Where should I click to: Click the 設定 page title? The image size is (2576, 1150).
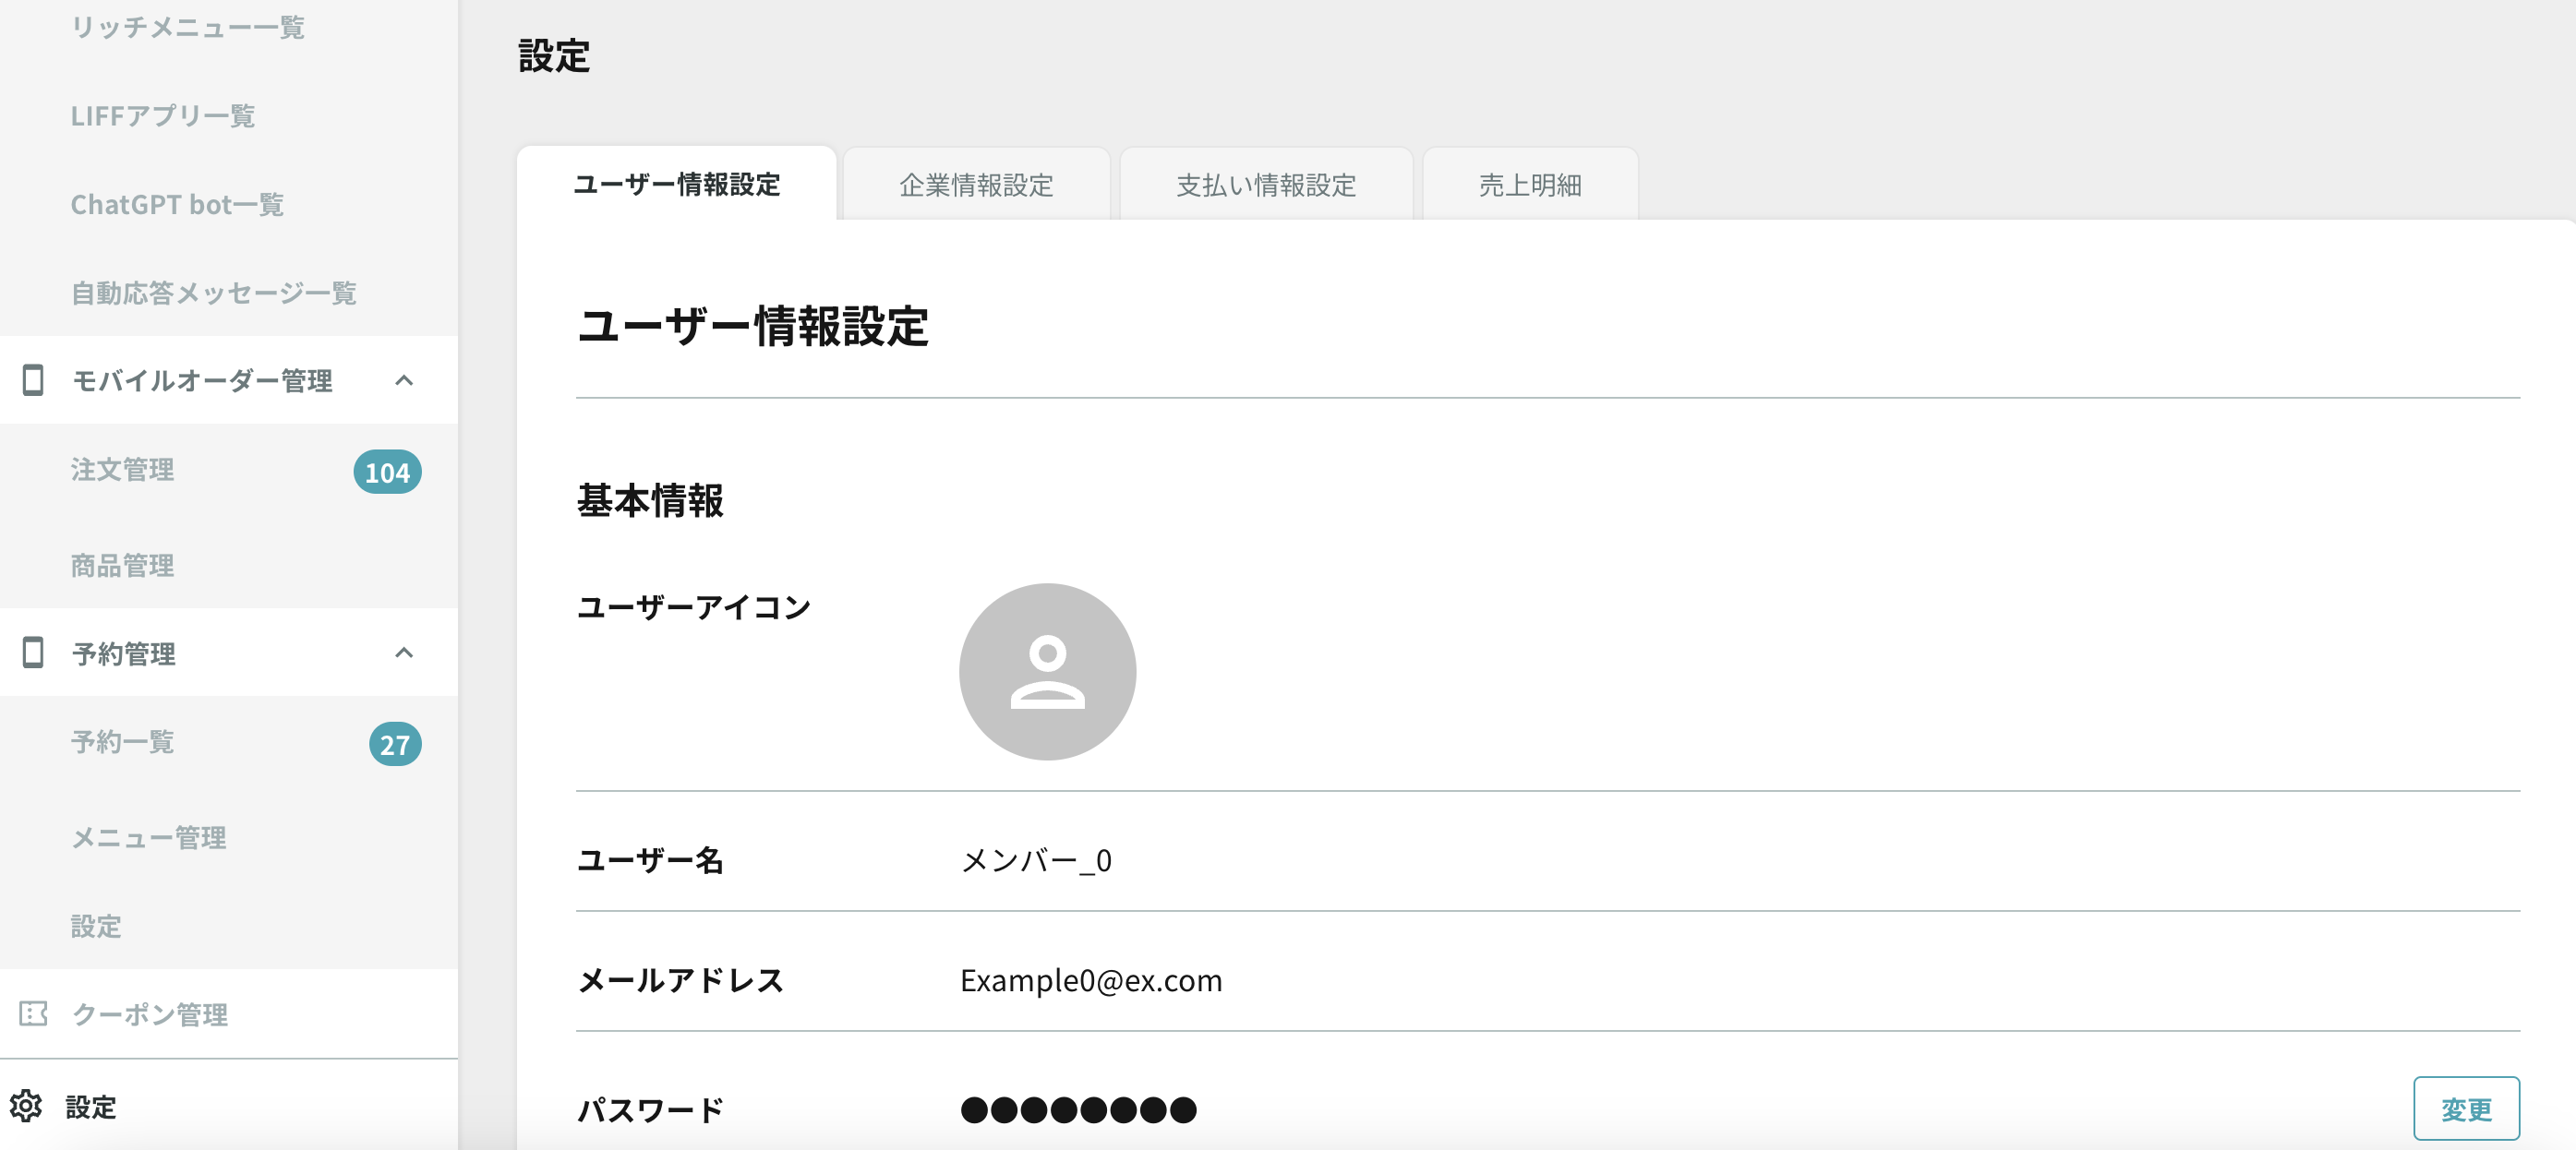click(554, 56)
